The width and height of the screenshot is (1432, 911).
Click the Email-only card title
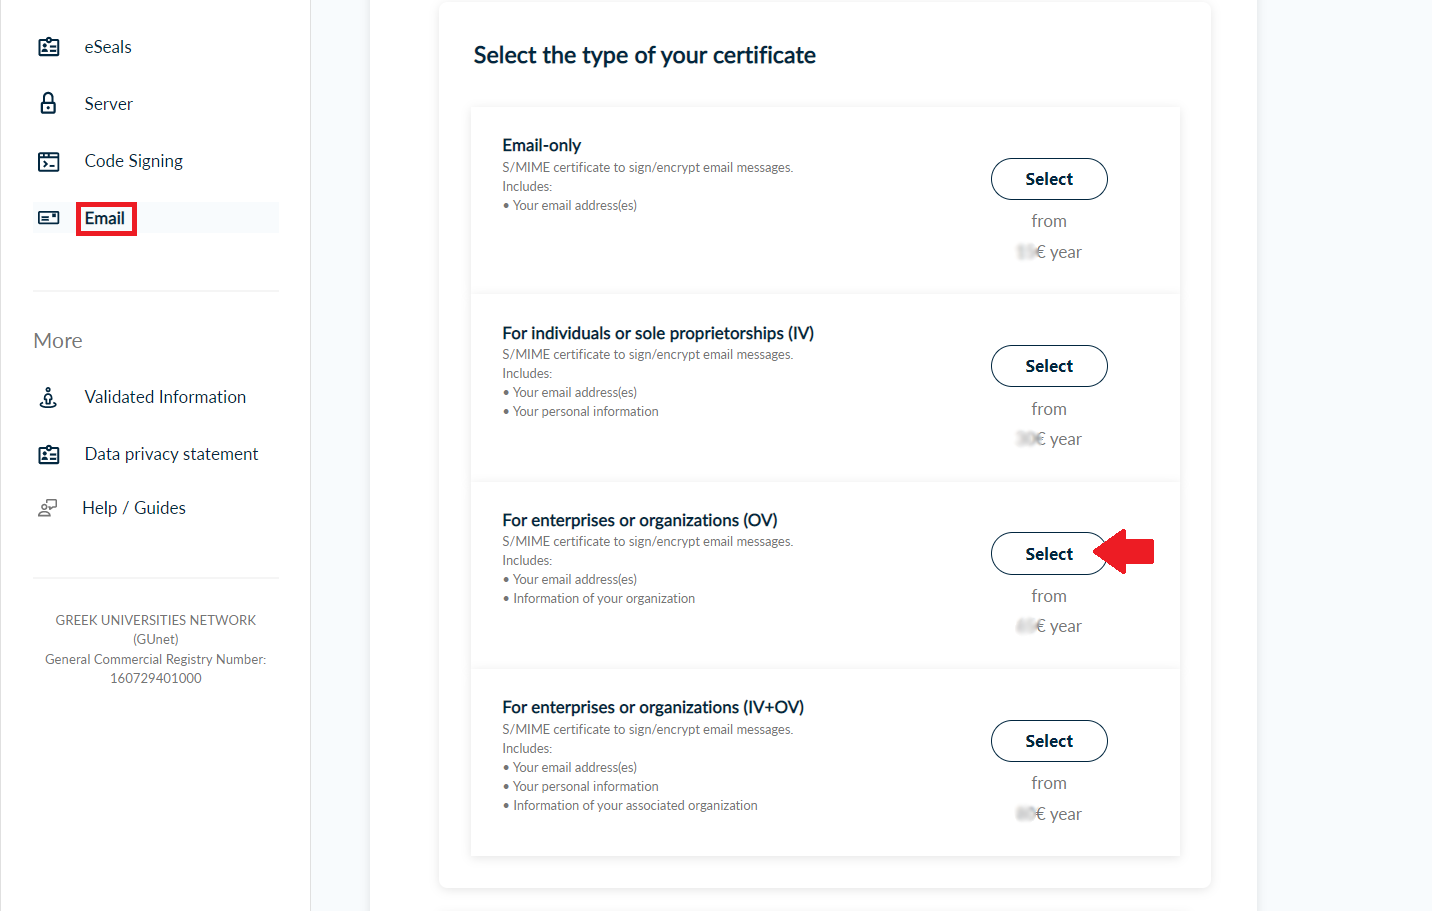(x=541, y=145)
